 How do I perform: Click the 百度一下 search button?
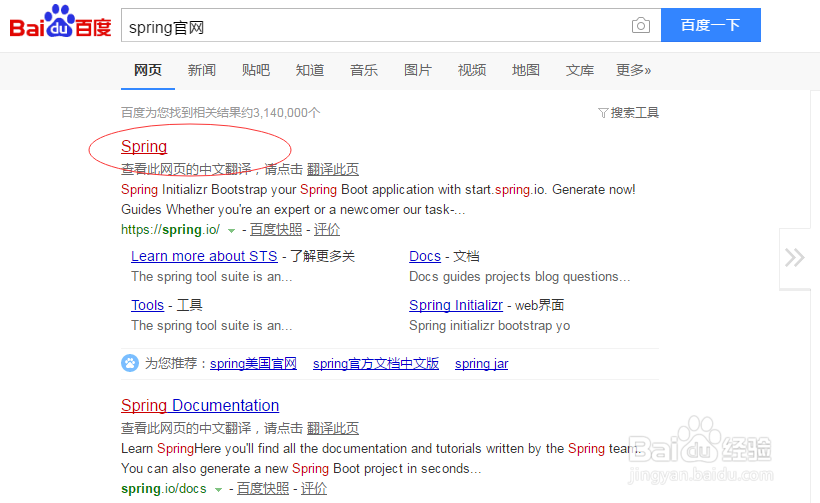711,25
